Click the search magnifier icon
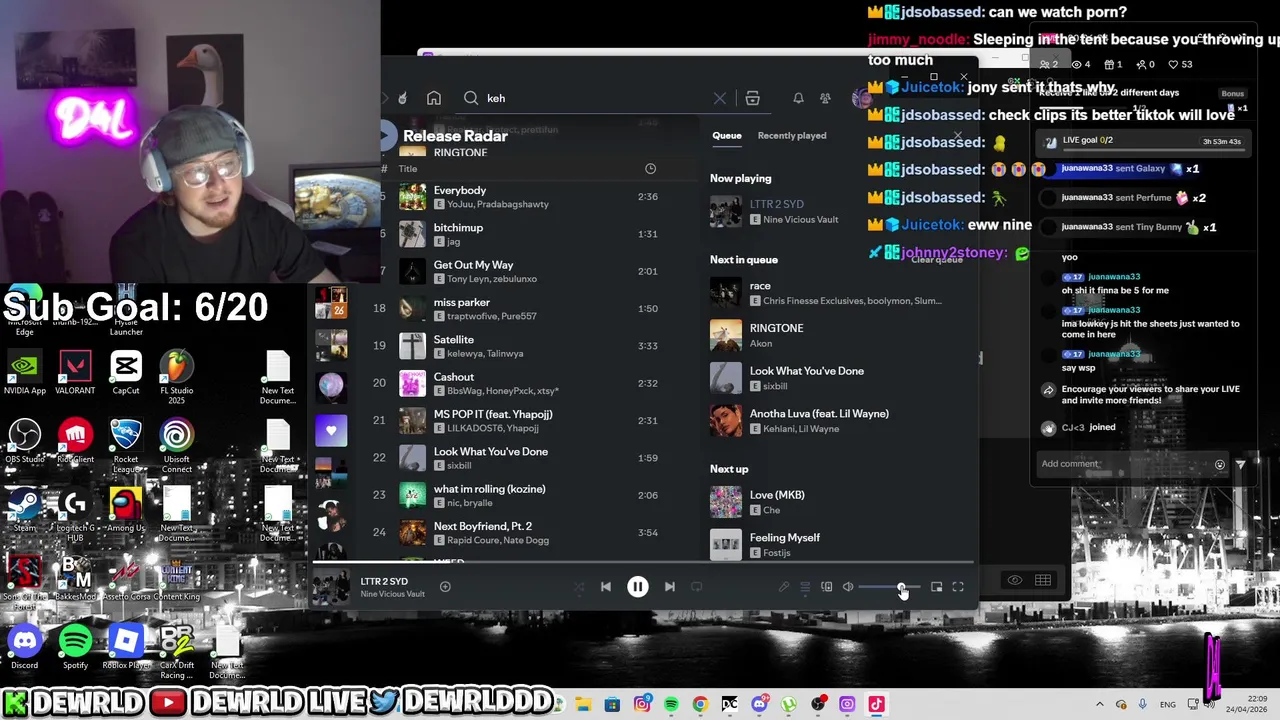Image resolution: width=1280 pixels, height=720 pixels. coord(471,98)
